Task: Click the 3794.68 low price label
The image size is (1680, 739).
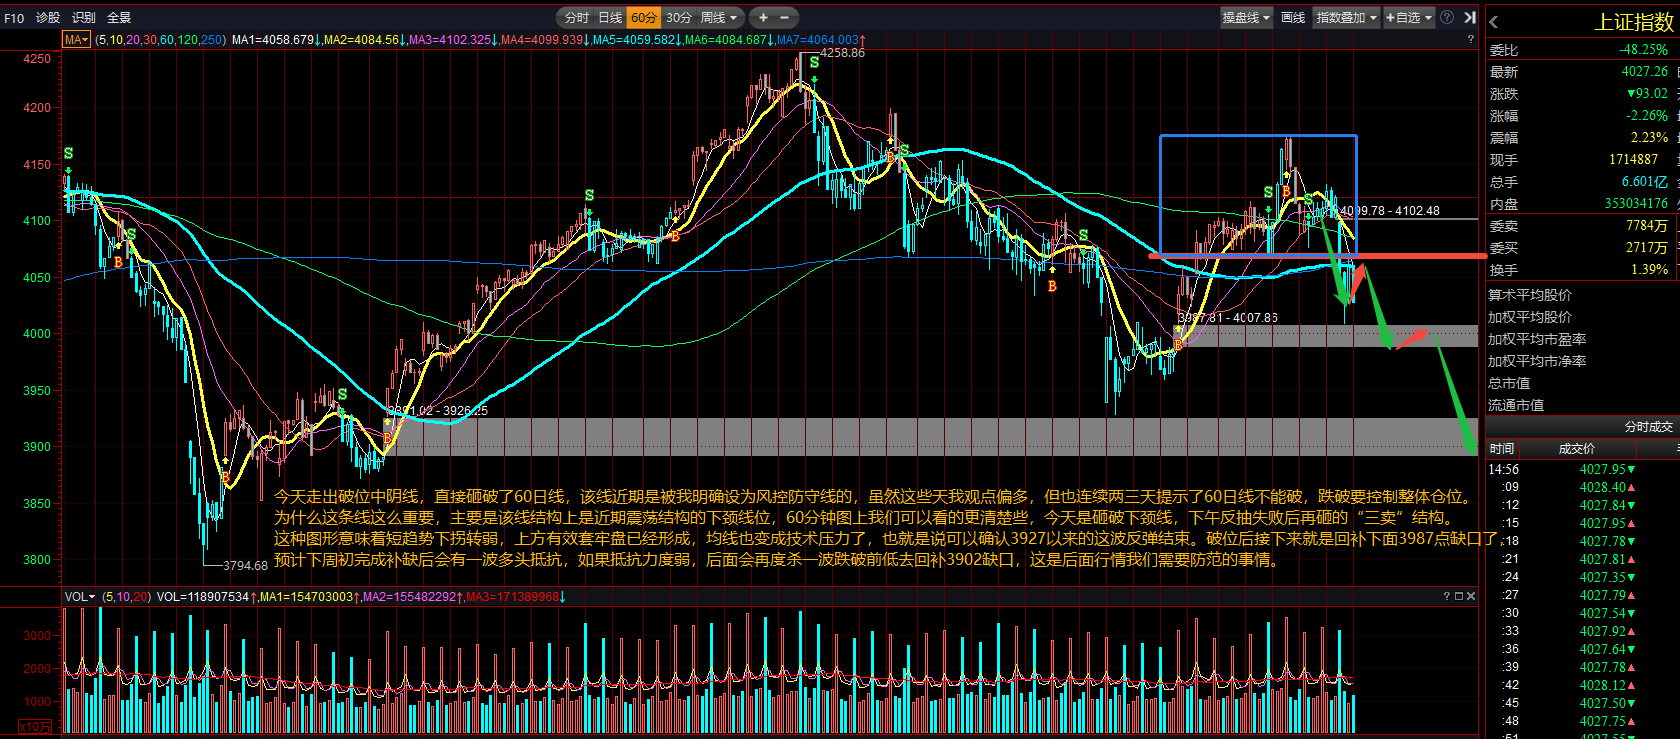Action: coord(245,565)
